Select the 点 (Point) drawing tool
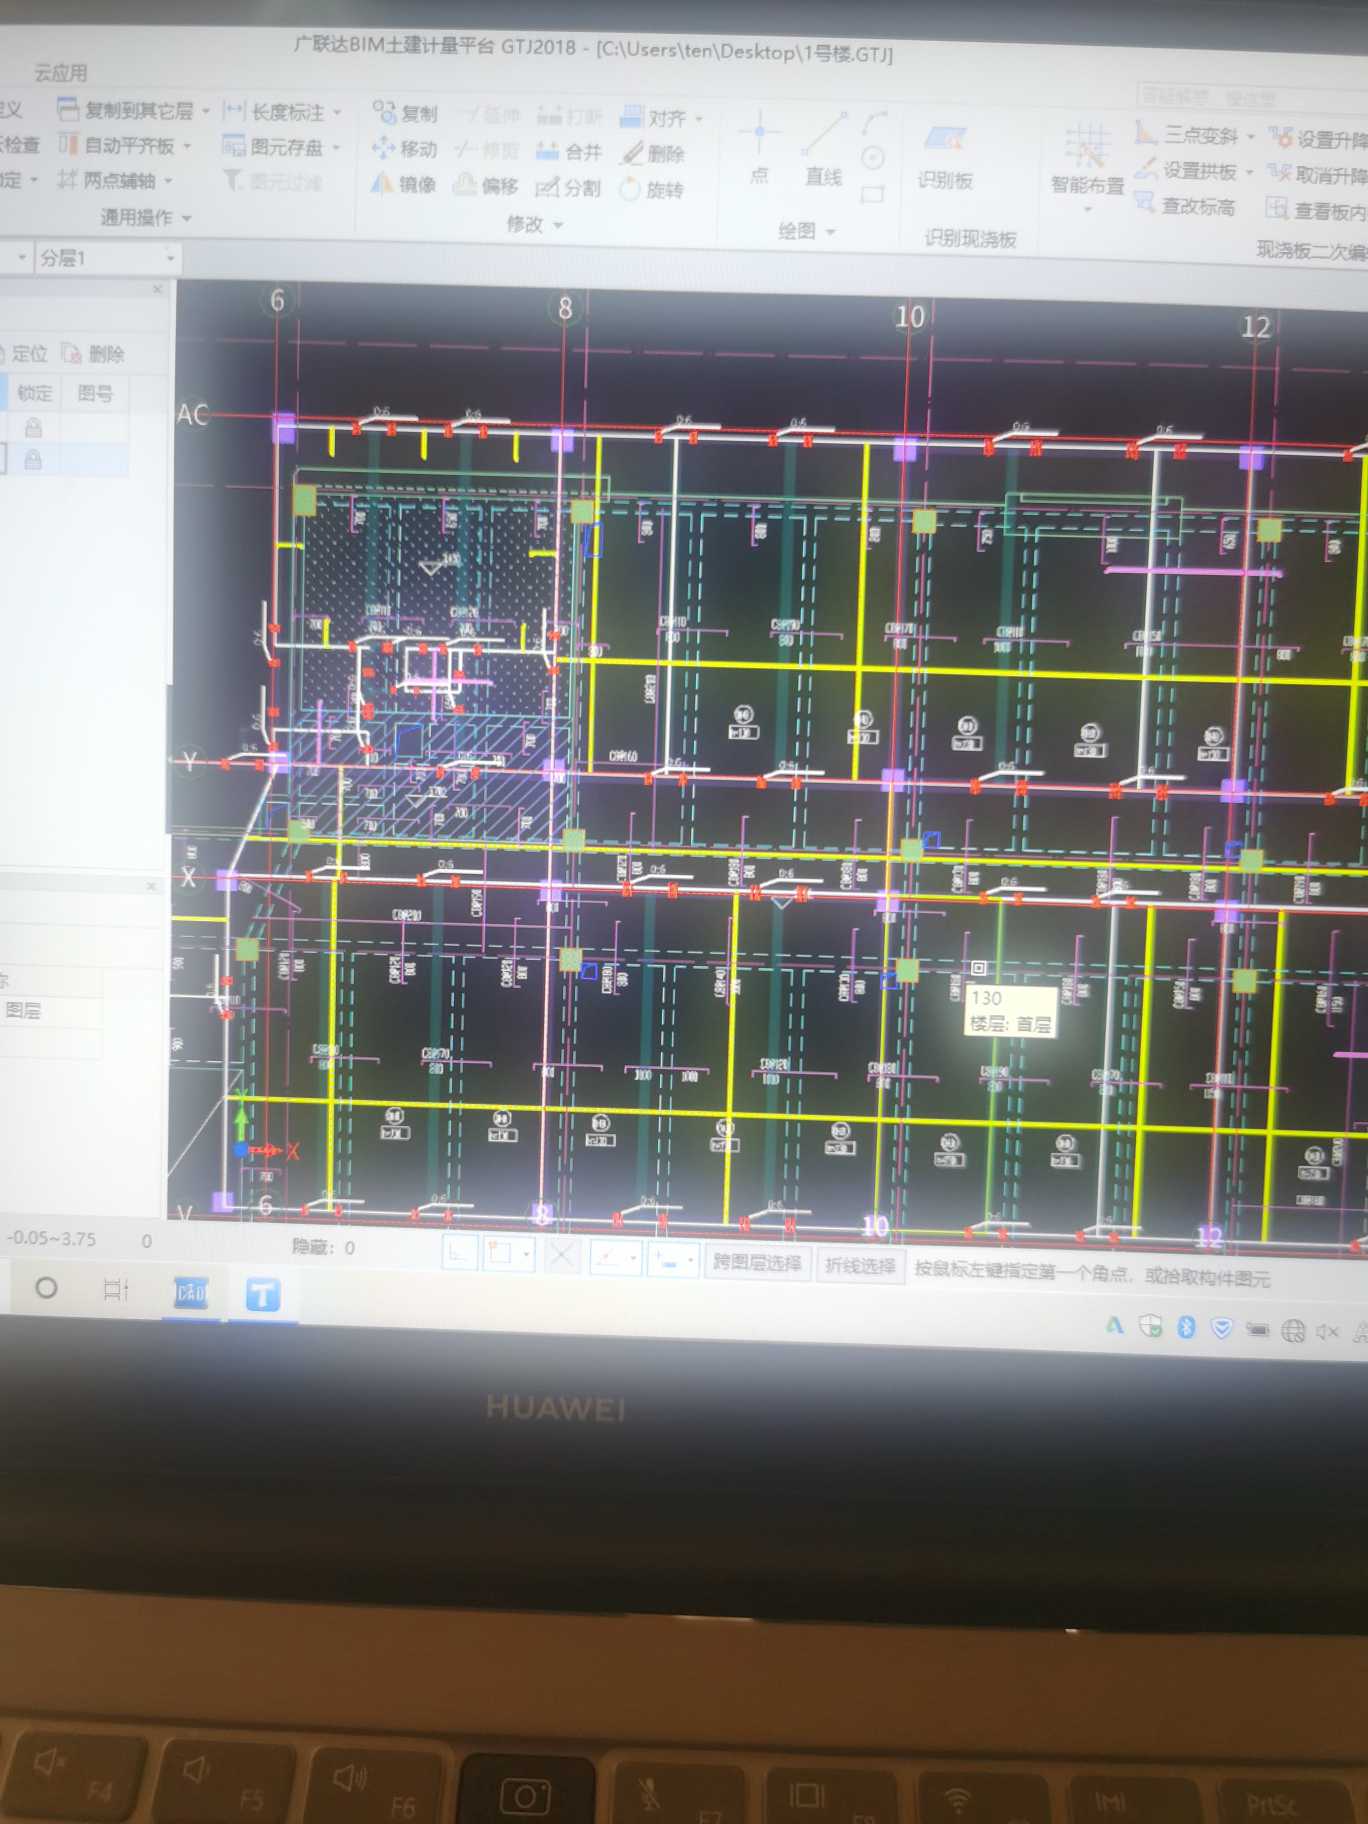Image resolution: width=1368 pixels, height=1824 pixels. click(x=759, y=148)
